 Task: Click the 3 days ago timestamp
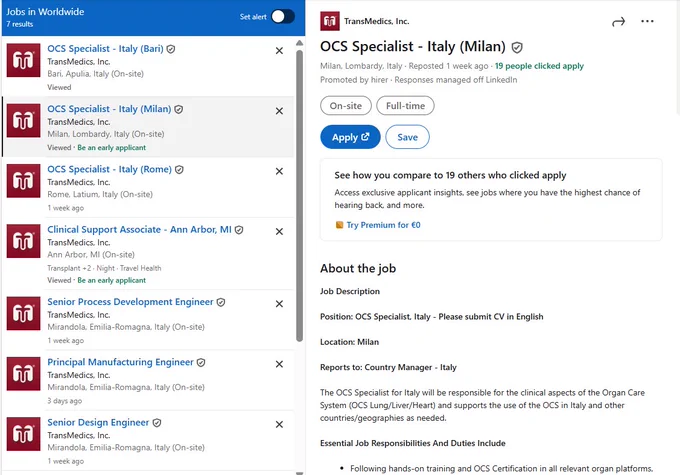[65, 401]
